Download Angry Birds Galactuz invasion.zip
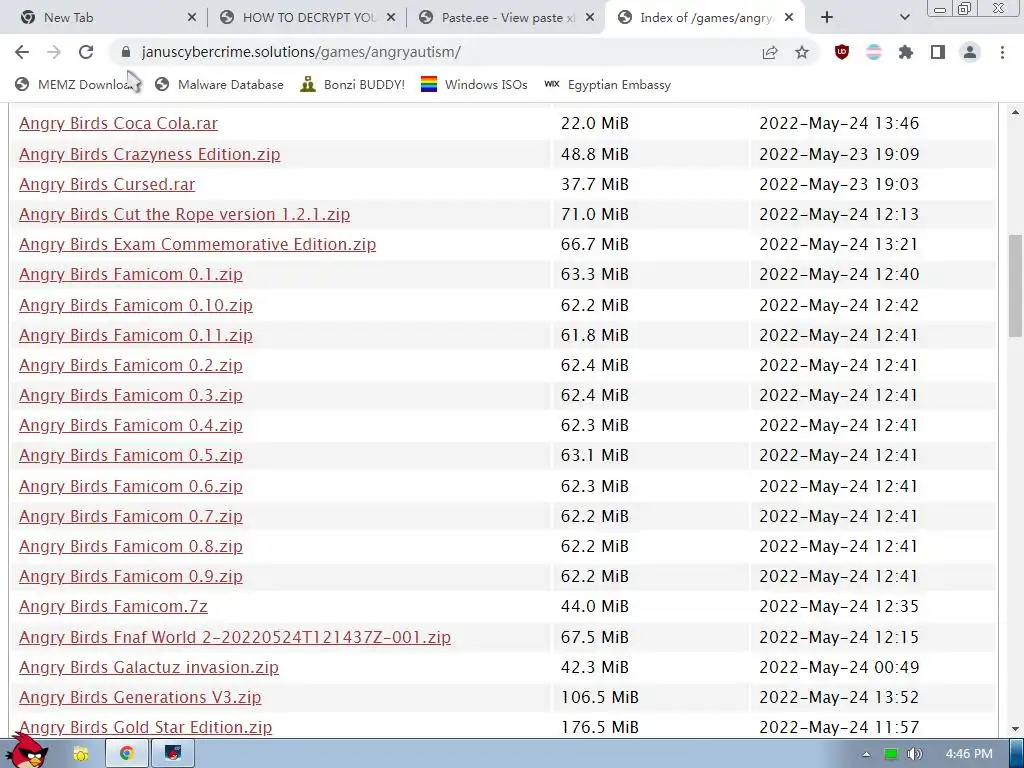Image resolution: width=1024 pixels, height=768 pixels. tap(149, 667)
